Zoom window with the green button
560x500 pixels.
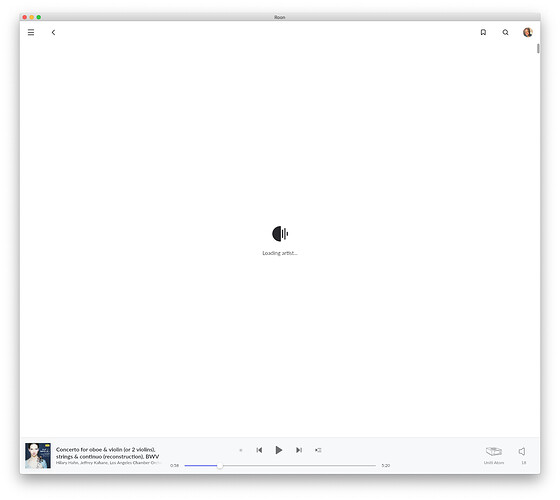point(39,17)
